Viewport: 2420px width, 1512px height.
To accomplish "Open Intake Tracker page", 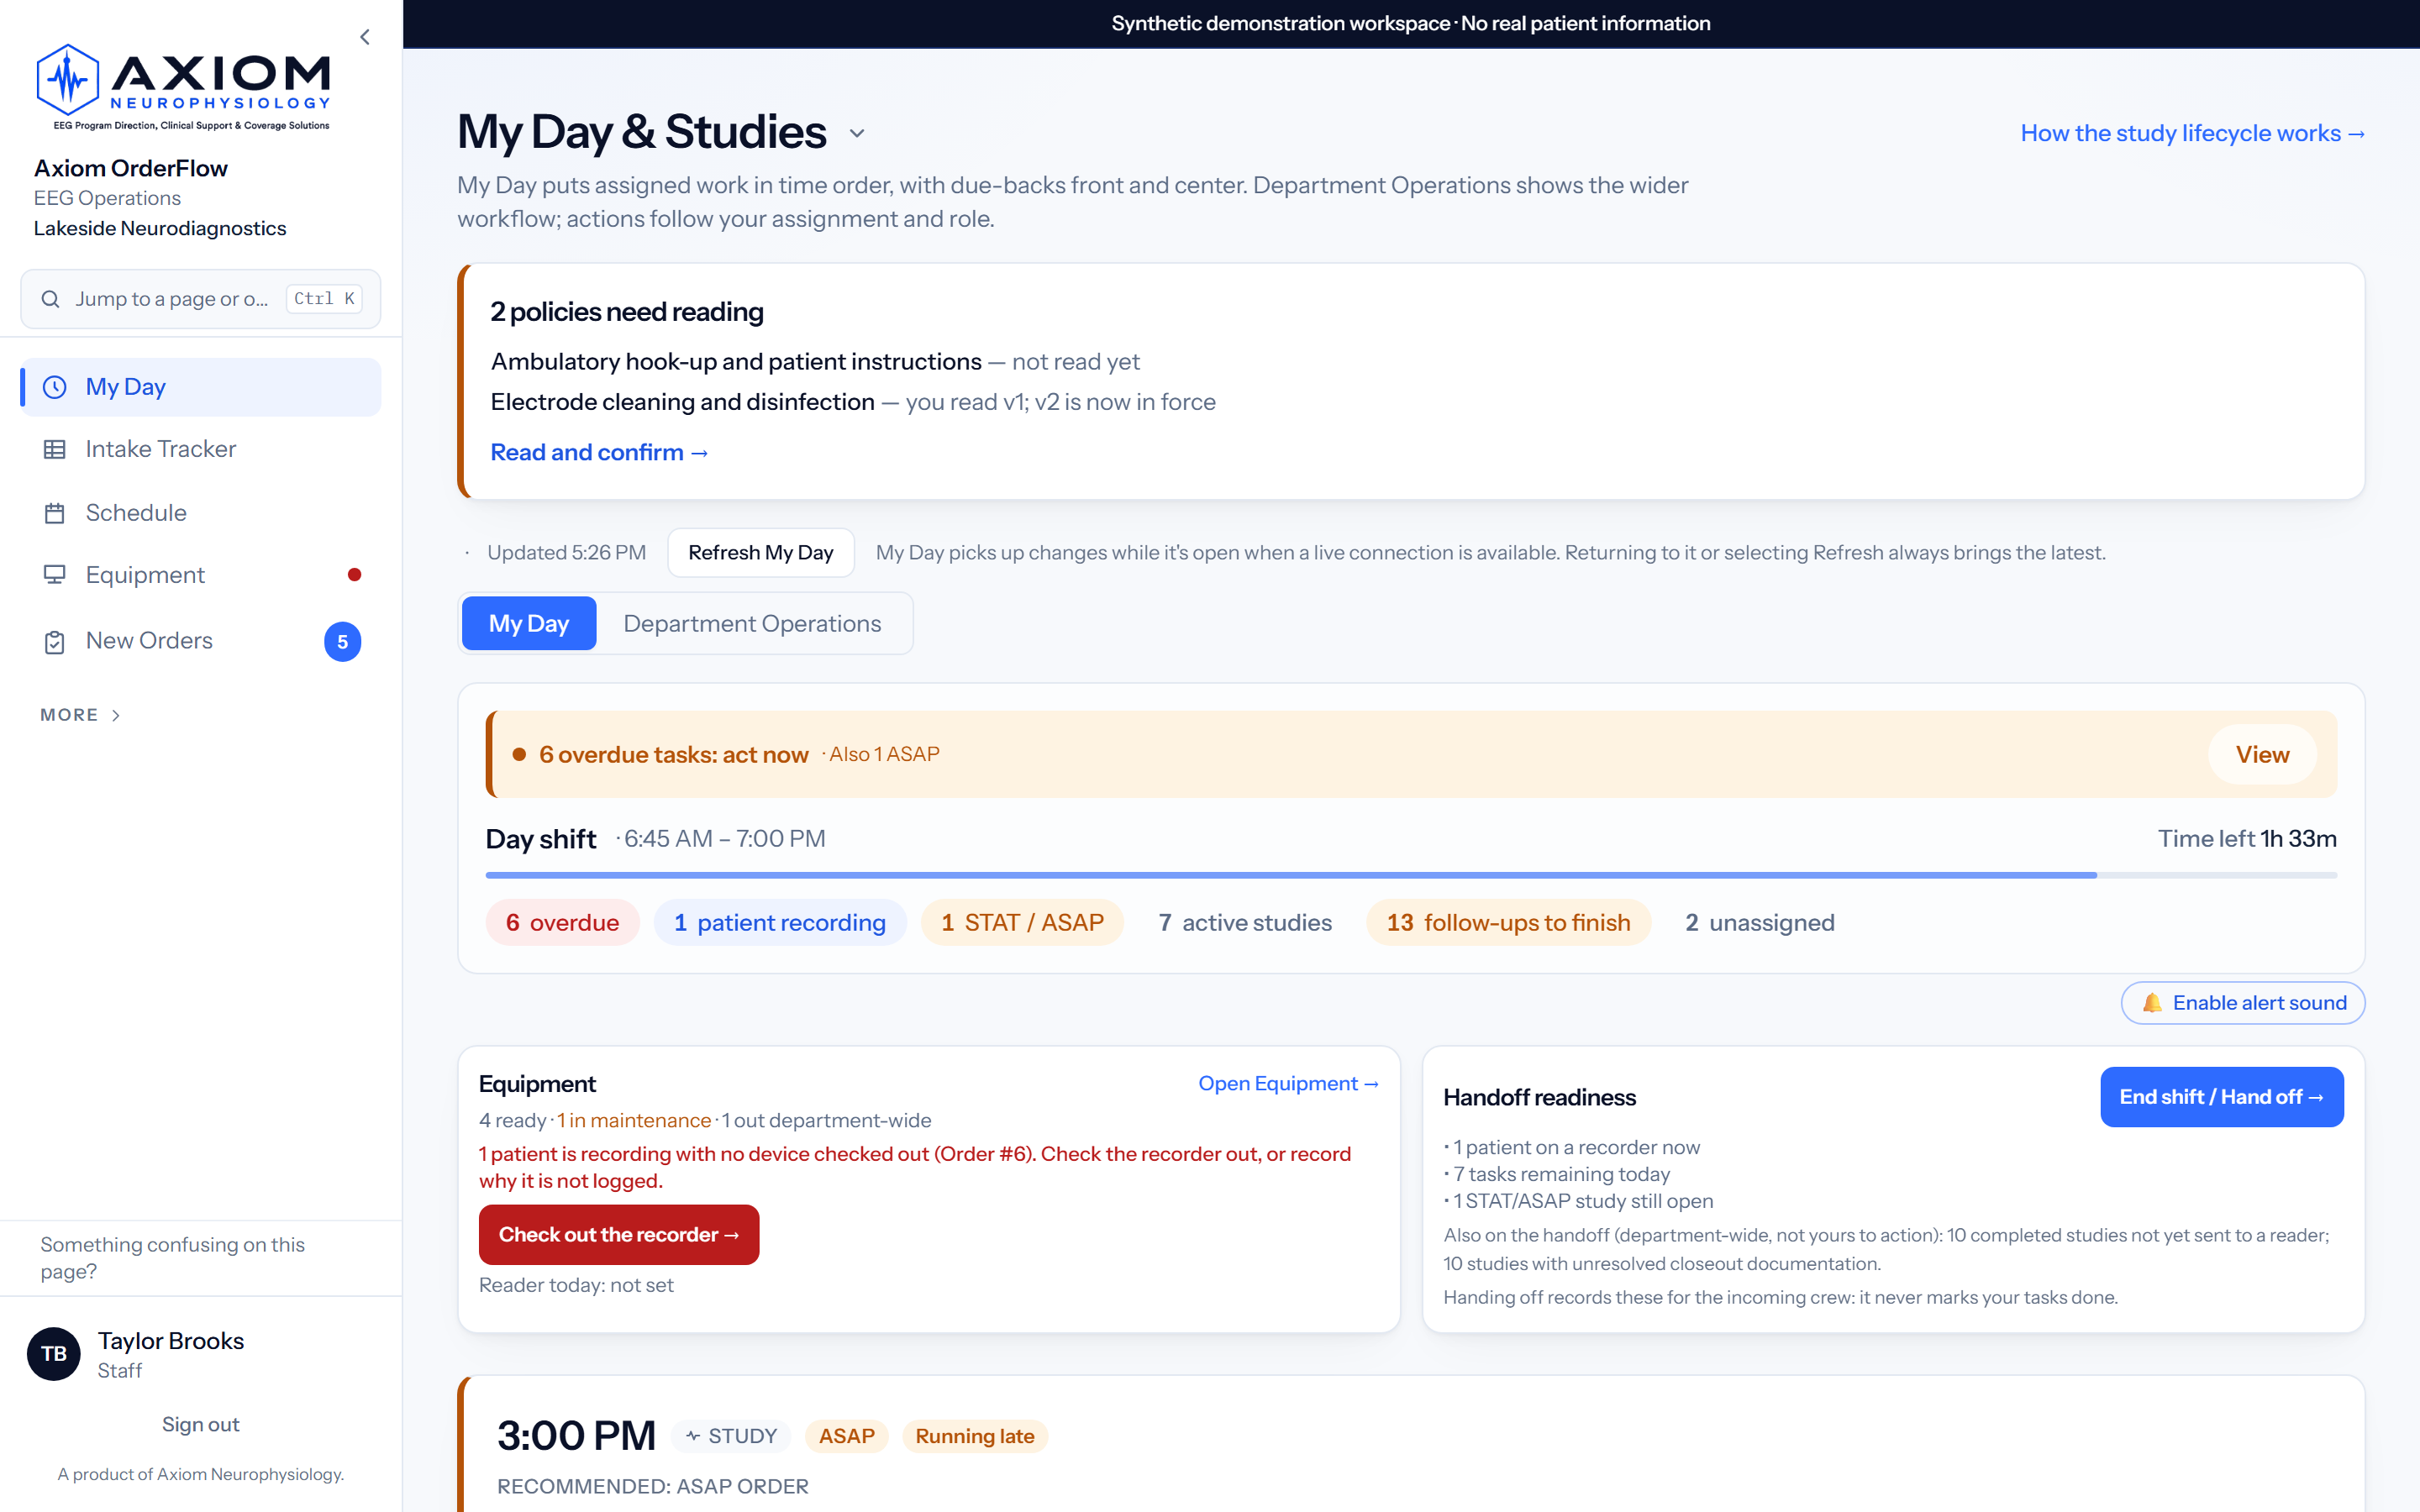I will point(200,450).
